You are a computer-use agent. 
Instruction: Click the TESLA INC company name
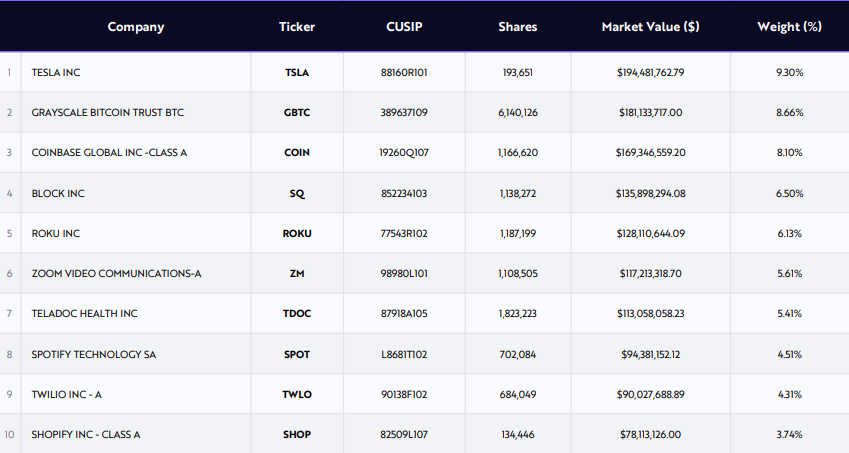pos(56,73)
